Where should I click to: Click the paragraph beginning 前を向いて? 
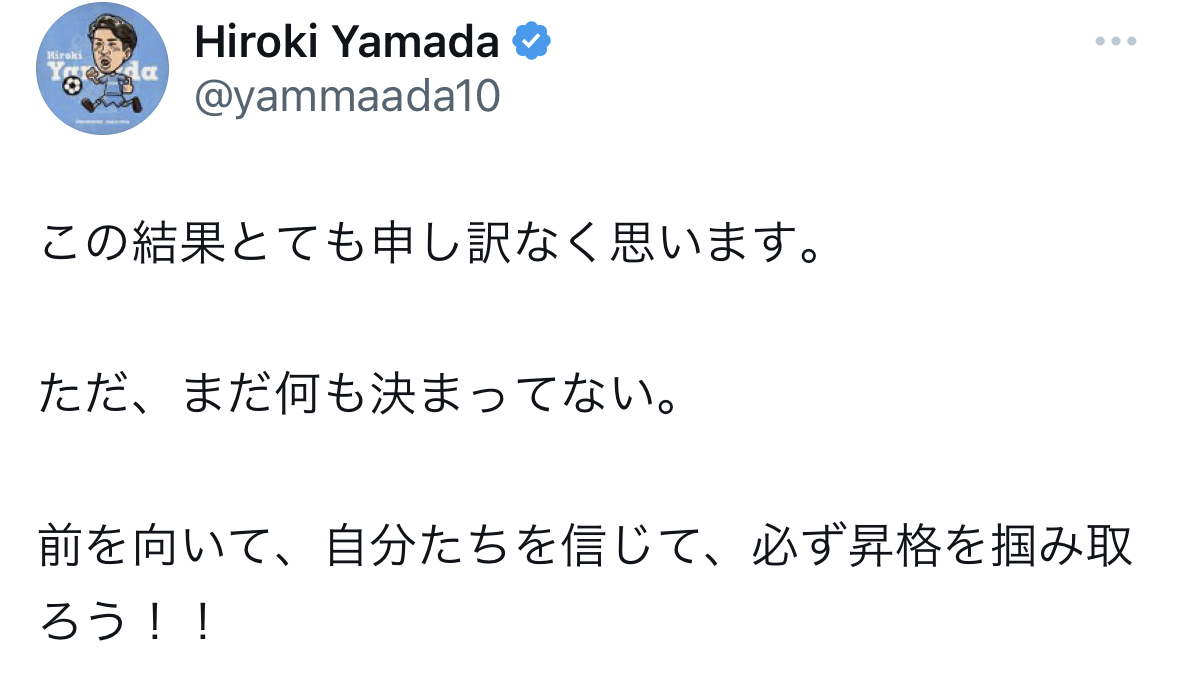click(586, 583)
